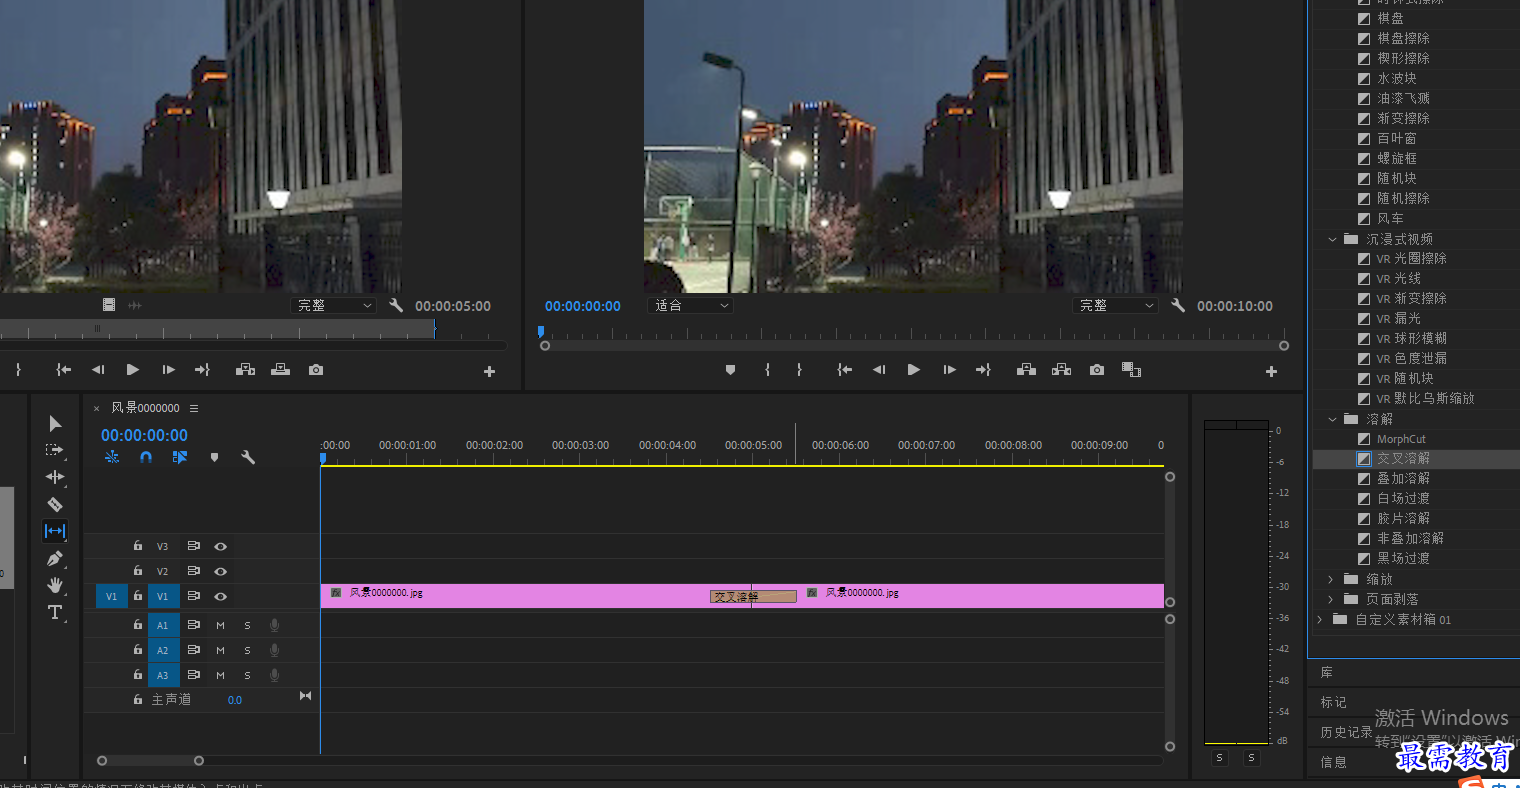Toggle linked selection in timeline
Screen dimensions: 1520x788
click(180, 457)
